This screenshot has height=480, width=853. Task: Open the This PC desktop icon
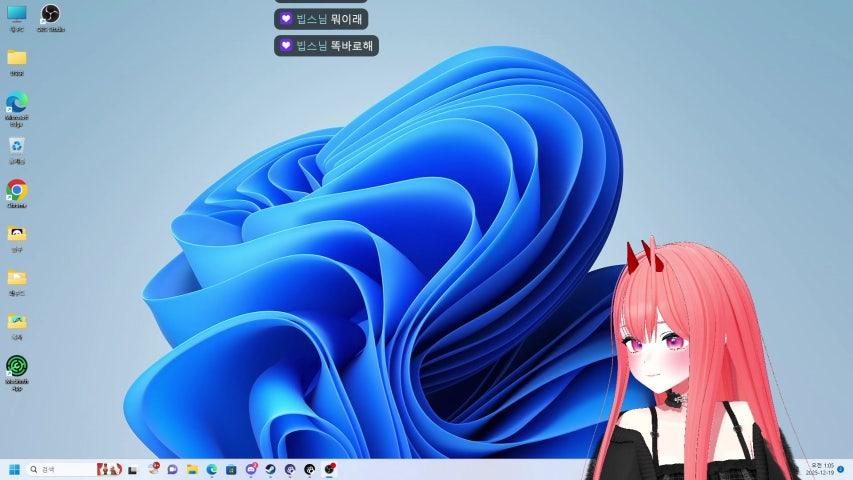[x=17, y=15]
